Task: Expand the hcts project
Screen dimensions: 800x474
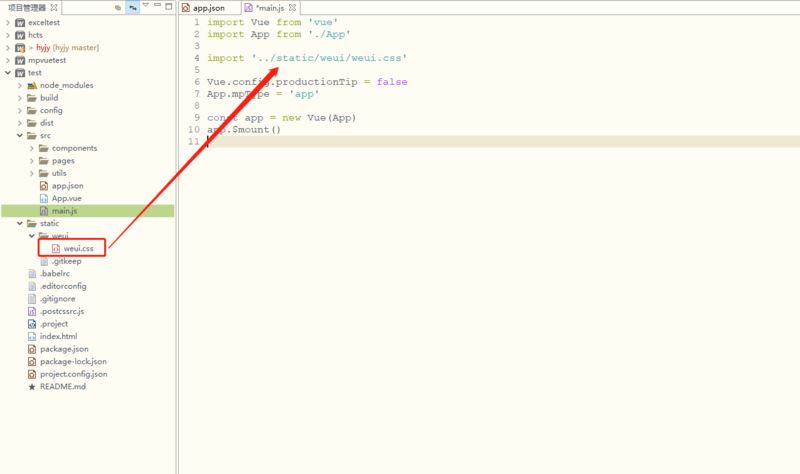Action: (8, 35)
